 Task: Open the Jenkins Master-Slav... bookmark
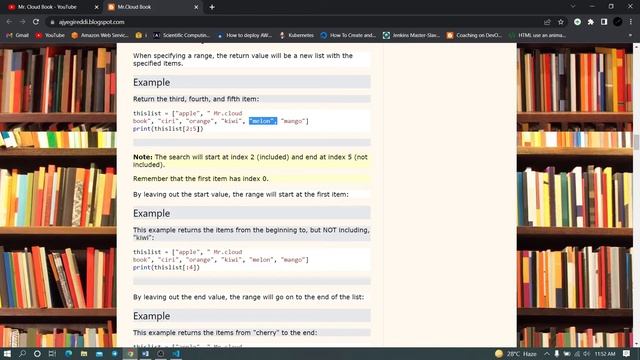pyautogui.click(x=411, y=36)
